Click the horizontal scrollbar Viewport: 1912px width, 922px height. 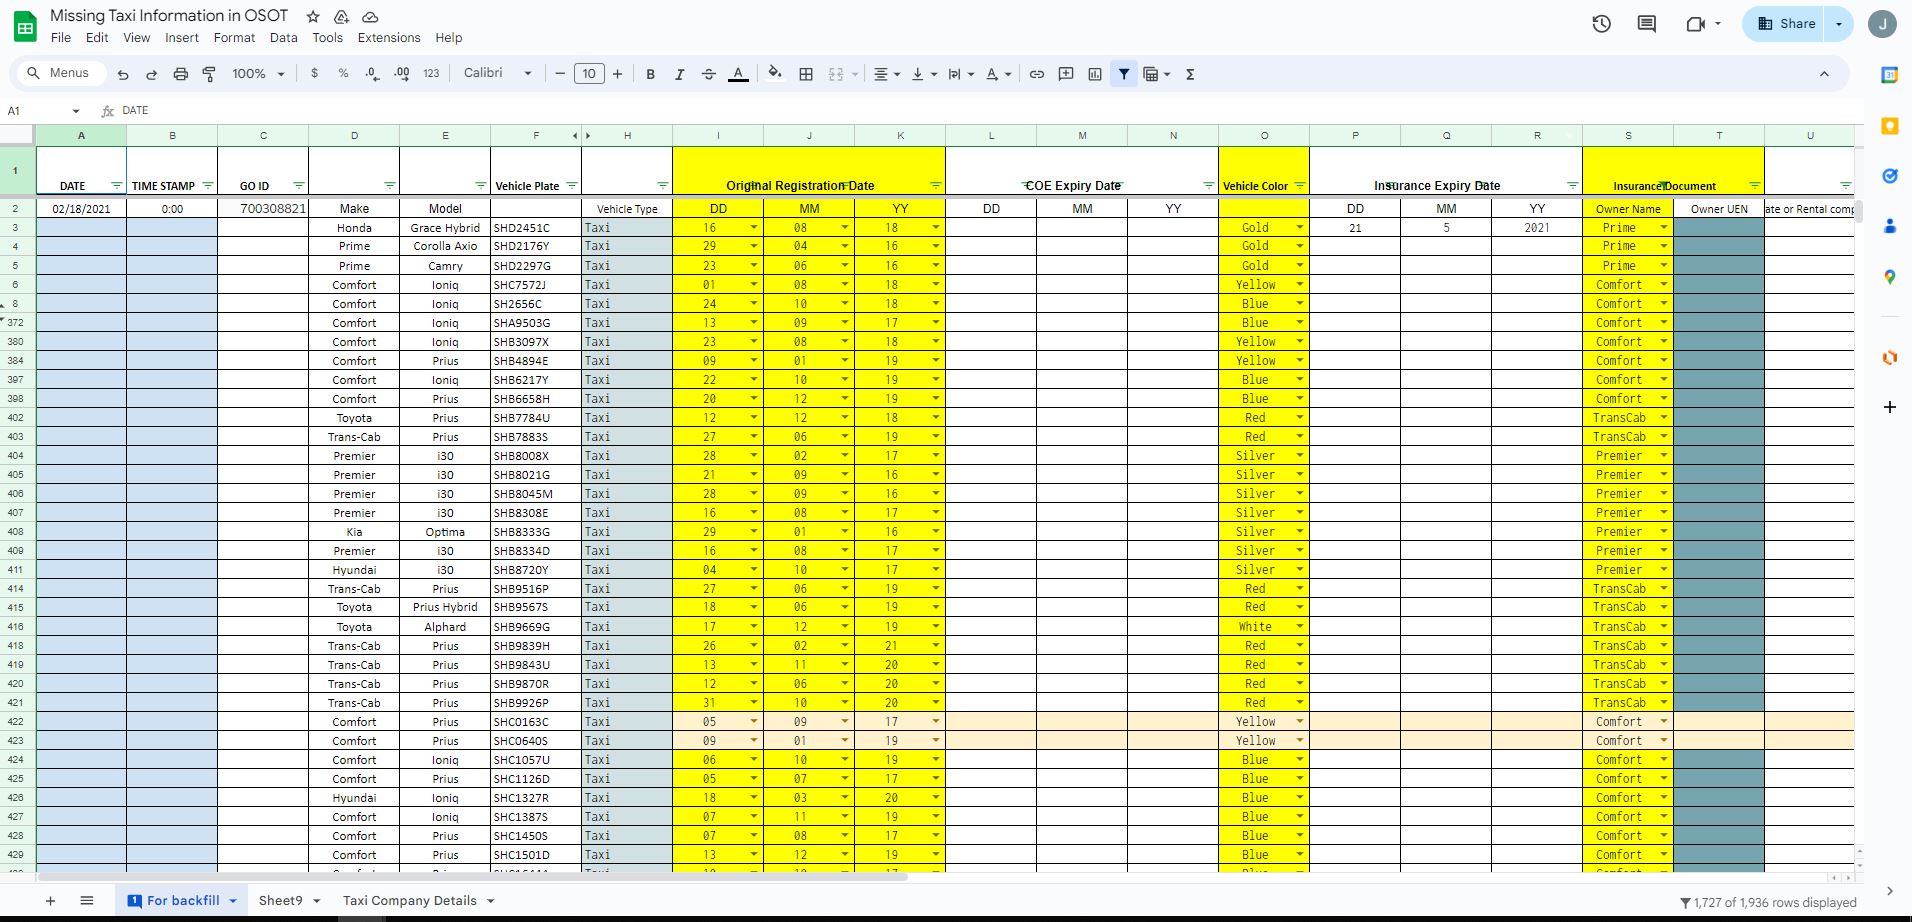pos(472,877)
